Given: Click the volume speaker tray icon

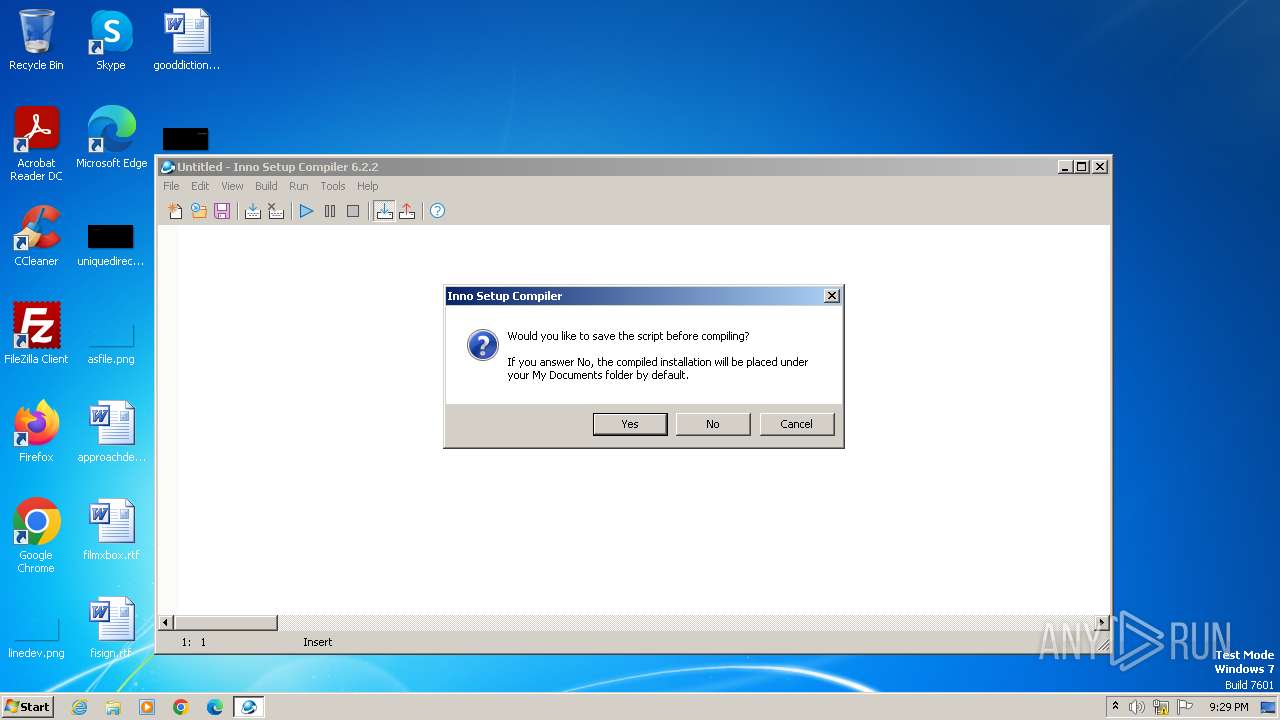Looking at the screenshot, I should 1137,707.
